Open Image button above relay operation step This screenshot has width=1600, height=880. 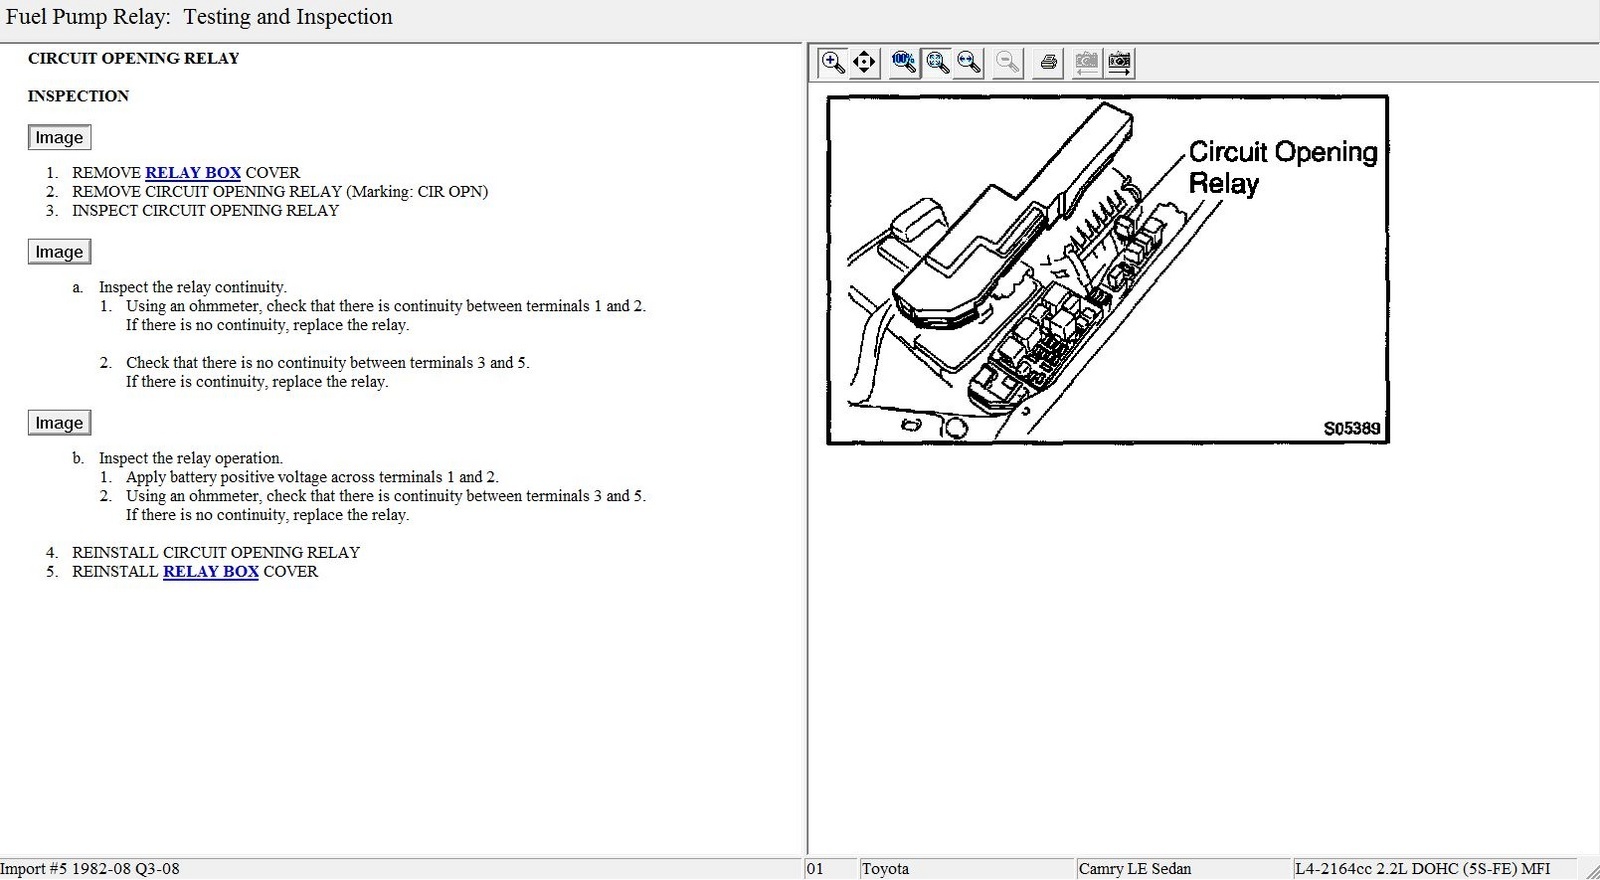click(x=59, y=423)
